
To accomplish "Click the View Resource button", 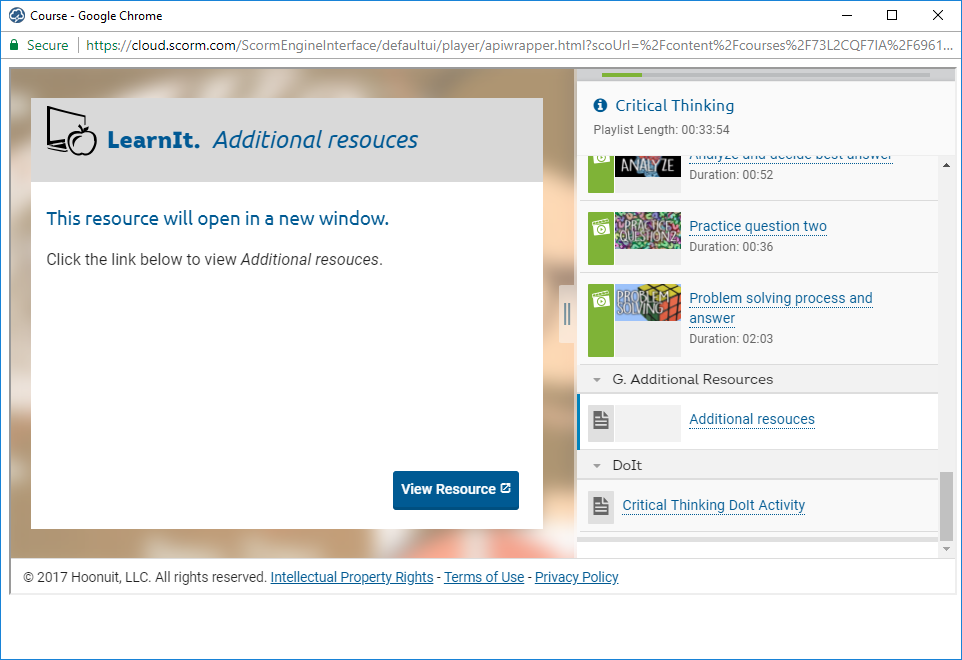I will [x=456, y=490].
